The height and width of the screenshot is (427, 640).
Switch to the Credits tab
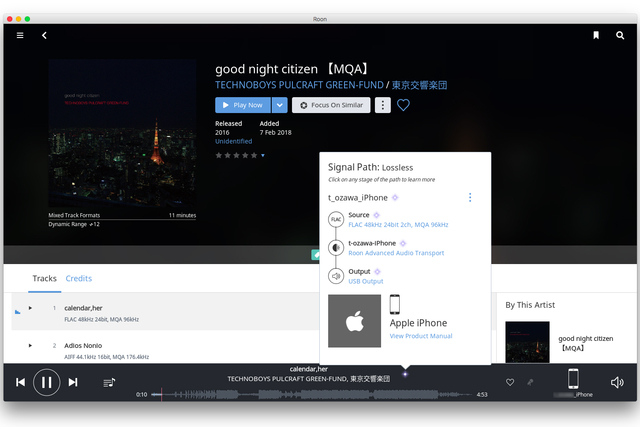click(79, 278)
